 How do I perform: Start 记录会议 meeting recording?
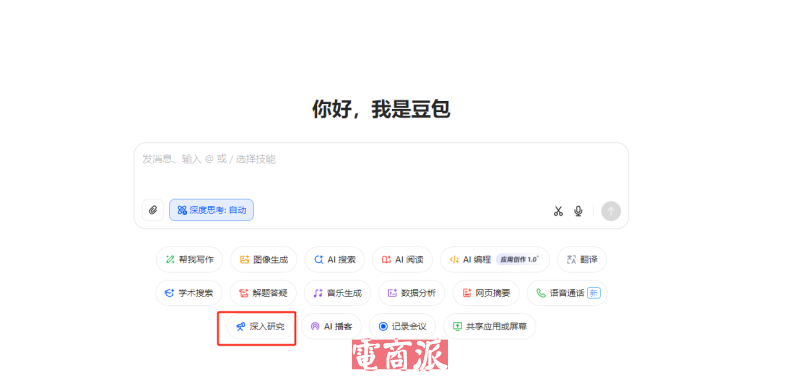tap(402, 327)
